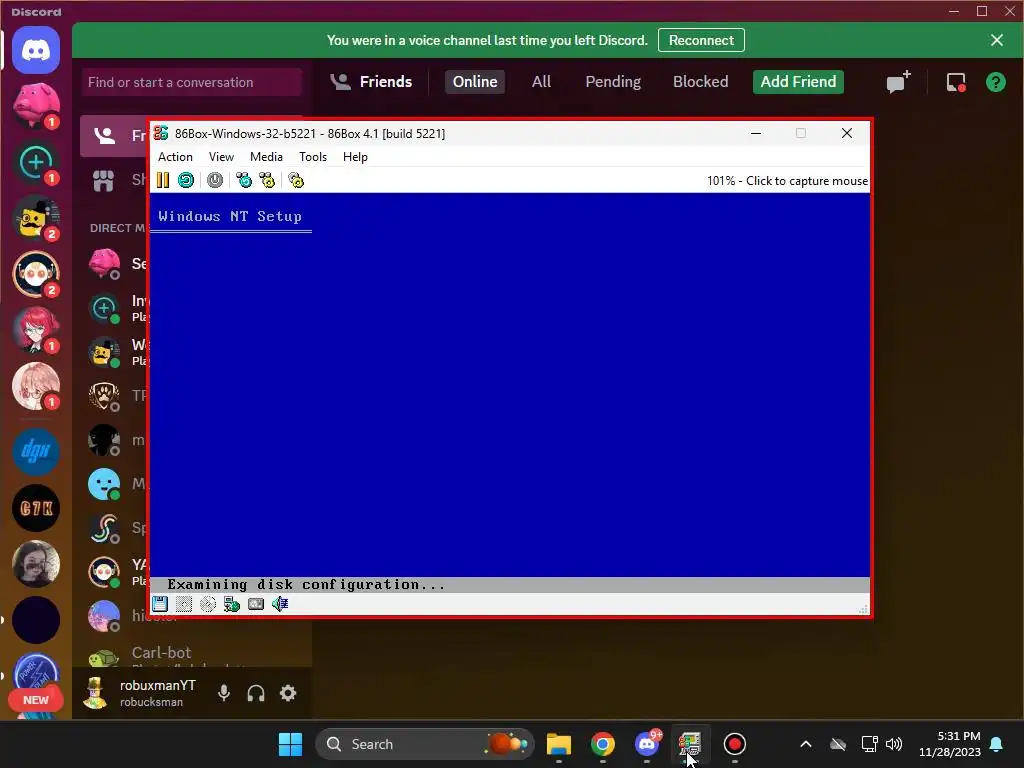1024x768 pixels.
Task: Click the New Group DM chat-plus icon
Action: (898, 82)
